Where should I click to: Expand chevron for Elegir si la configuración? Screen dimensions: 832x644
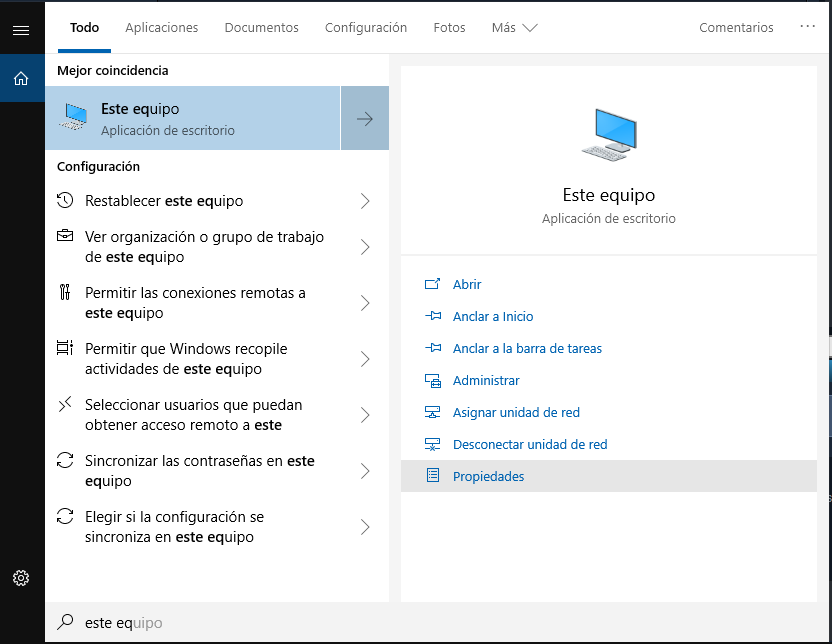[365, 527]
